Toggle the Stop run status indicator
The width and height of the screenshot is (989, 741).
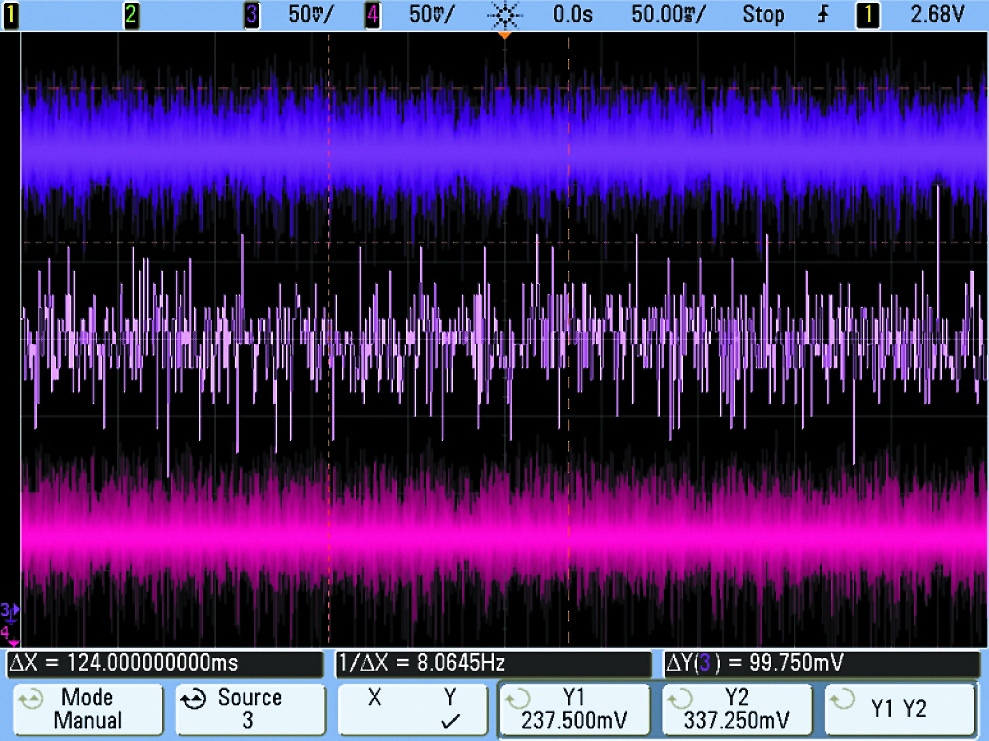(763, 15)
